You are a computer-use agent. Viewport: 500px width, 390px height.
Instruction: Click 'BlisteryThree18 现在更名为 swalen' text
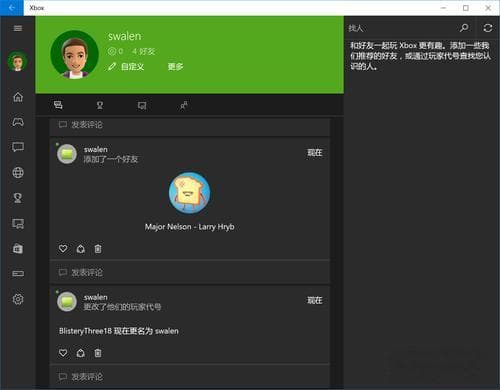119,331
